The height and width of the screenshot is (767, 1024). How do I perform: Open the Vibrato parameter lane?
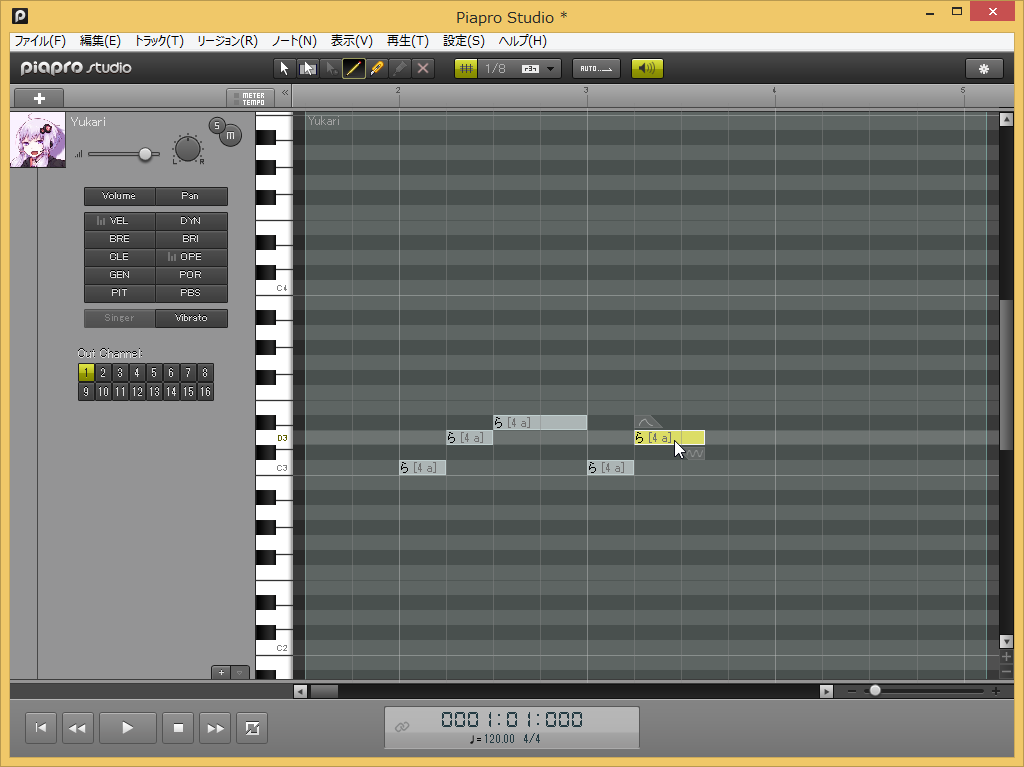[191, 318]
